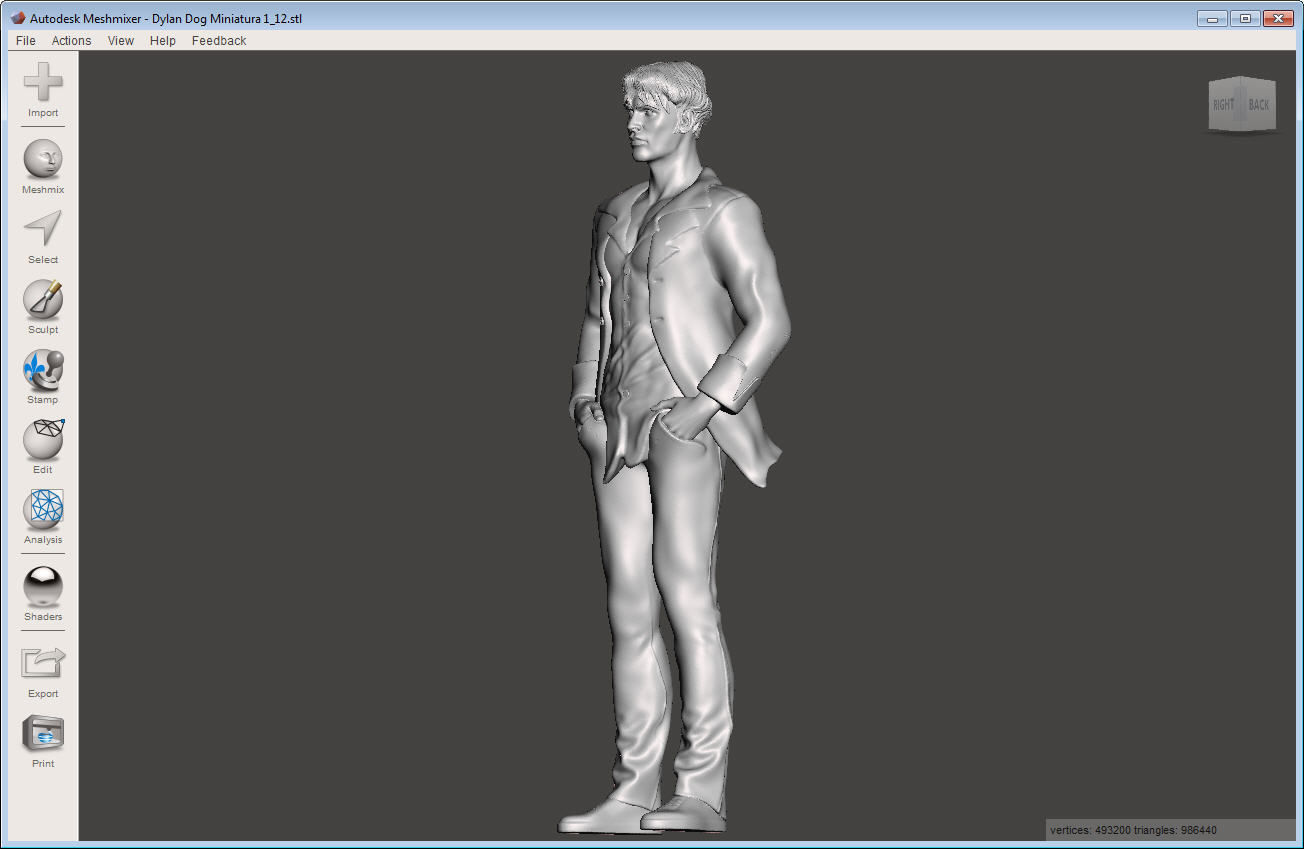Click the Meshmixer app icon in title bar
The image size is (1304, 849).
pos(17,17)
